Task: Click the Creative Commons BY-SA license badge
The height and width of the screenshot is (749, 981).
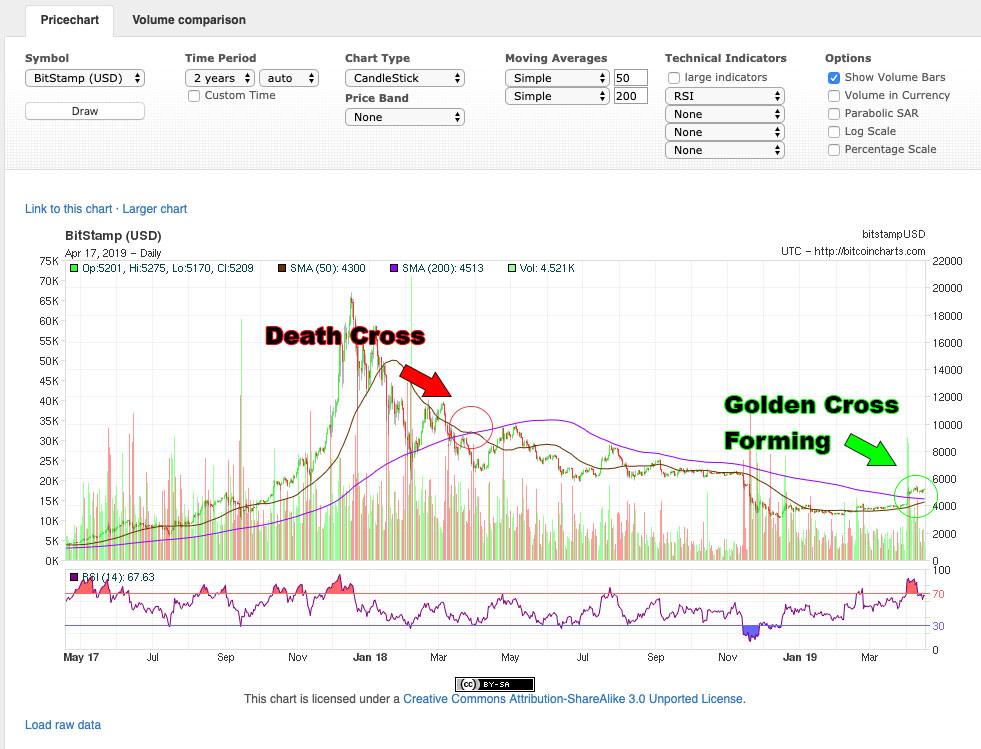Action: (x=494, y=684)
